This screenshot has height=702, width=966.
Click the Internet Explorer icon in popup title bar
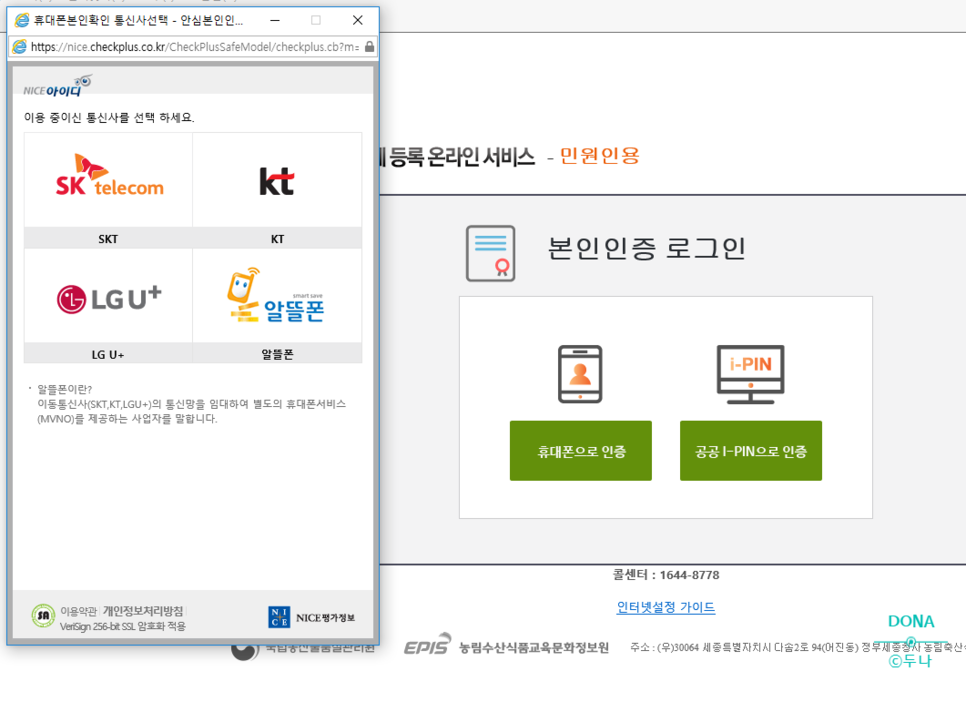[22, 20]
